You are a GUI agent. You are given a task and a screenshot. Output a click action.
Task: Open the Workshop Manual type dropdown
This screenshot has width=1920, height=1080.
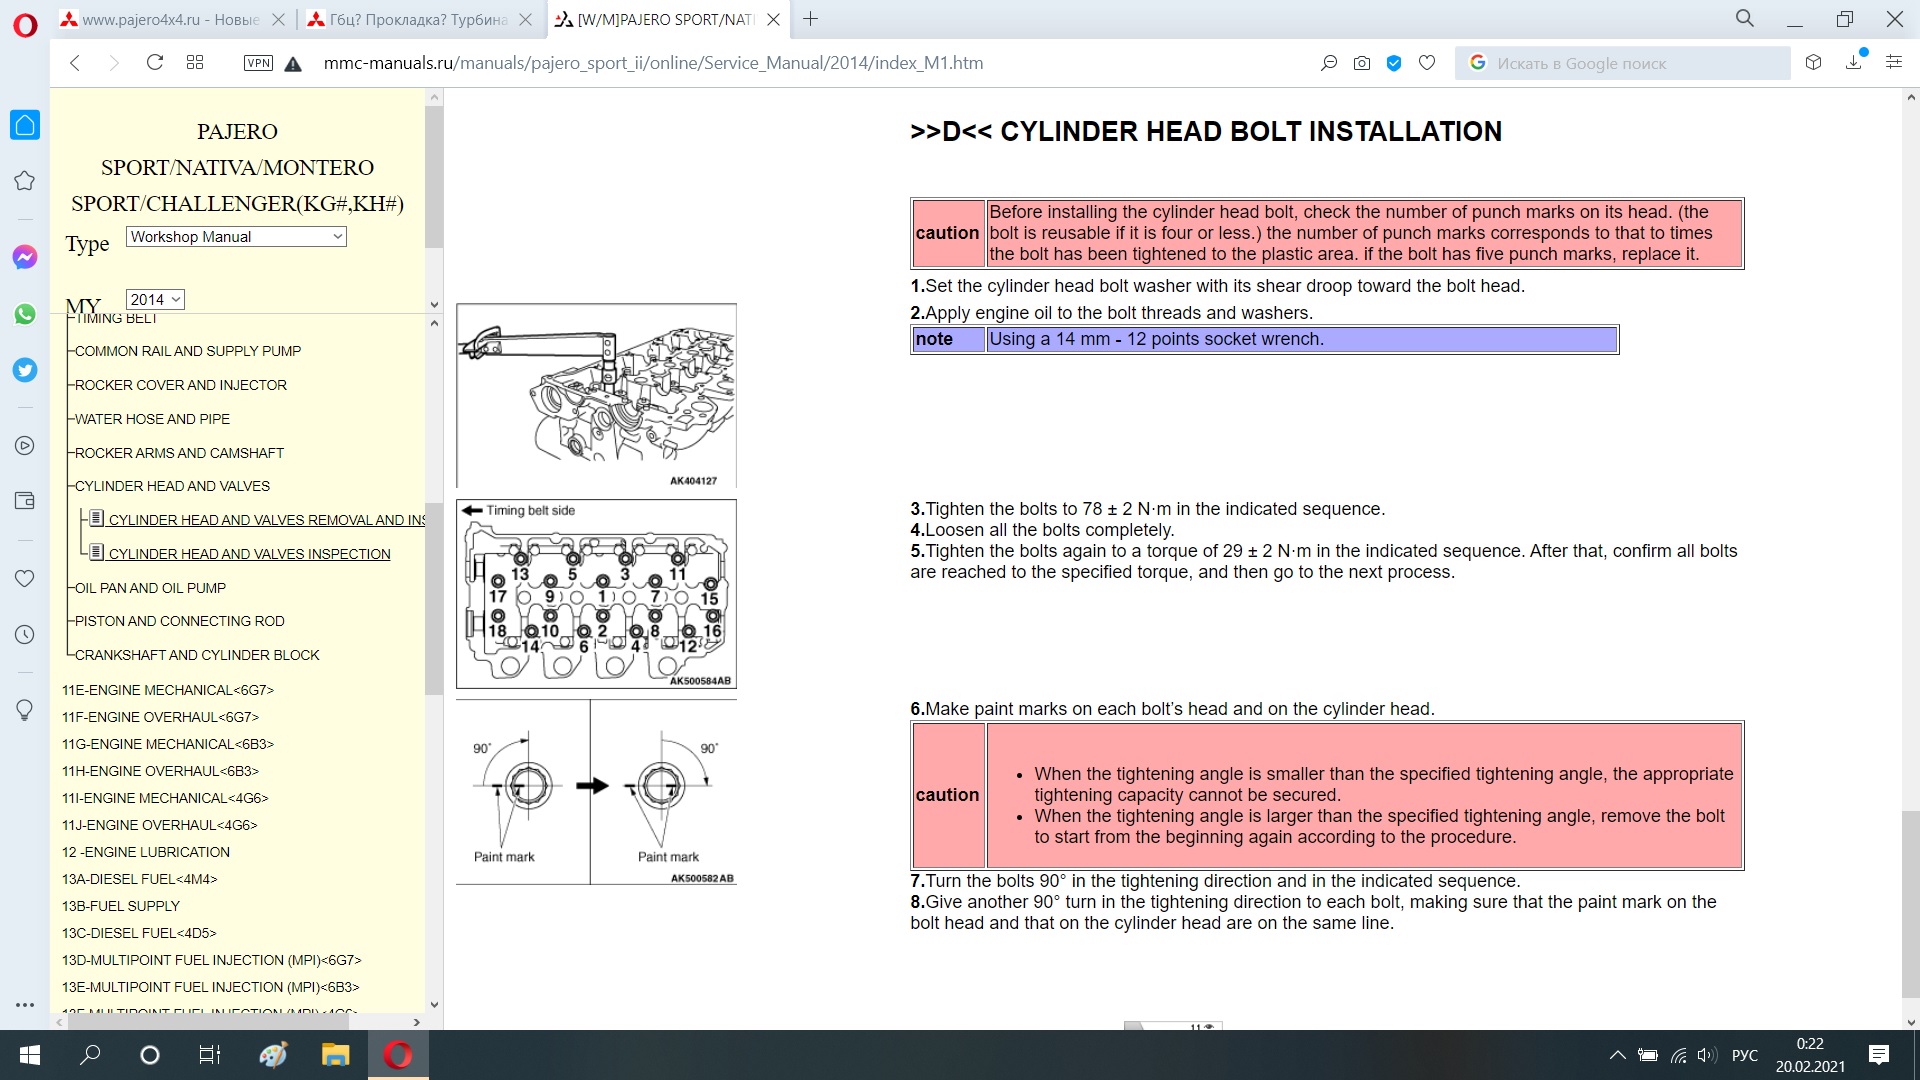pos(236,237)
